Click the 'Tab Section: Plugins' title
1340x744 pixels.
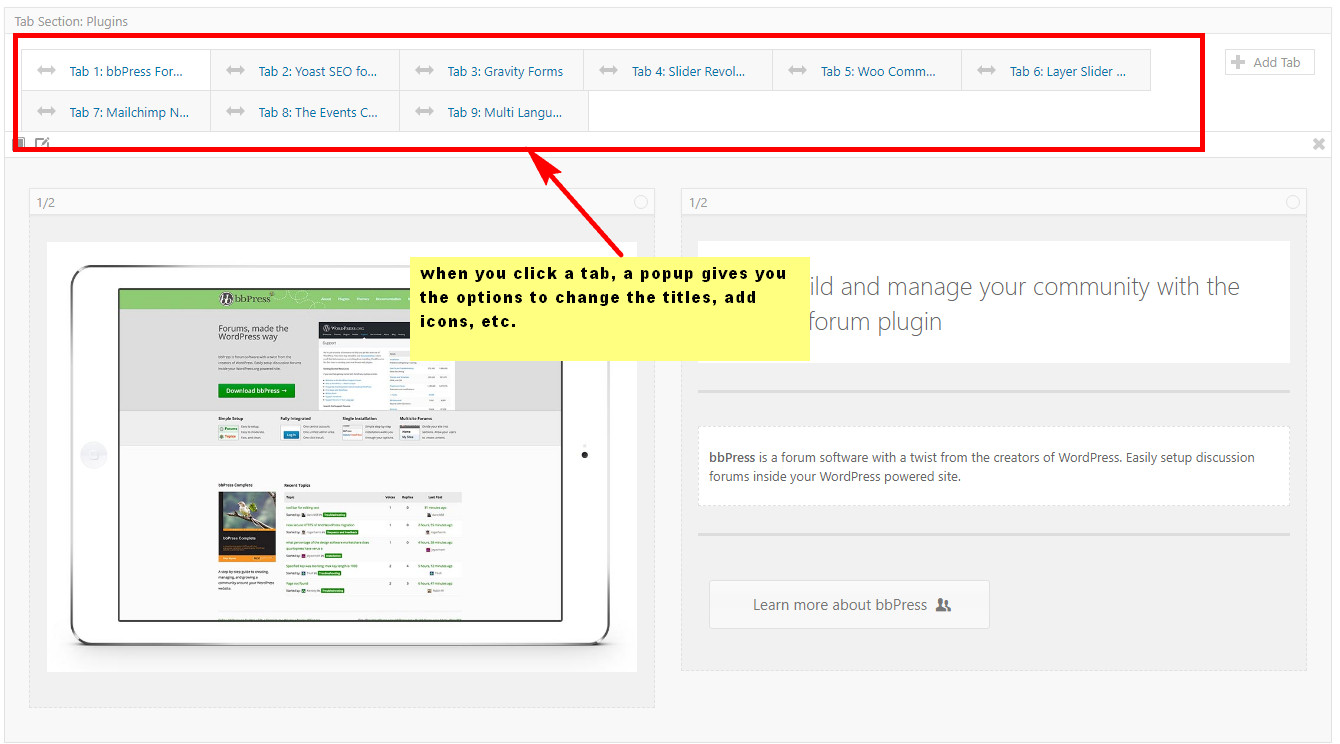click(71, 21)
